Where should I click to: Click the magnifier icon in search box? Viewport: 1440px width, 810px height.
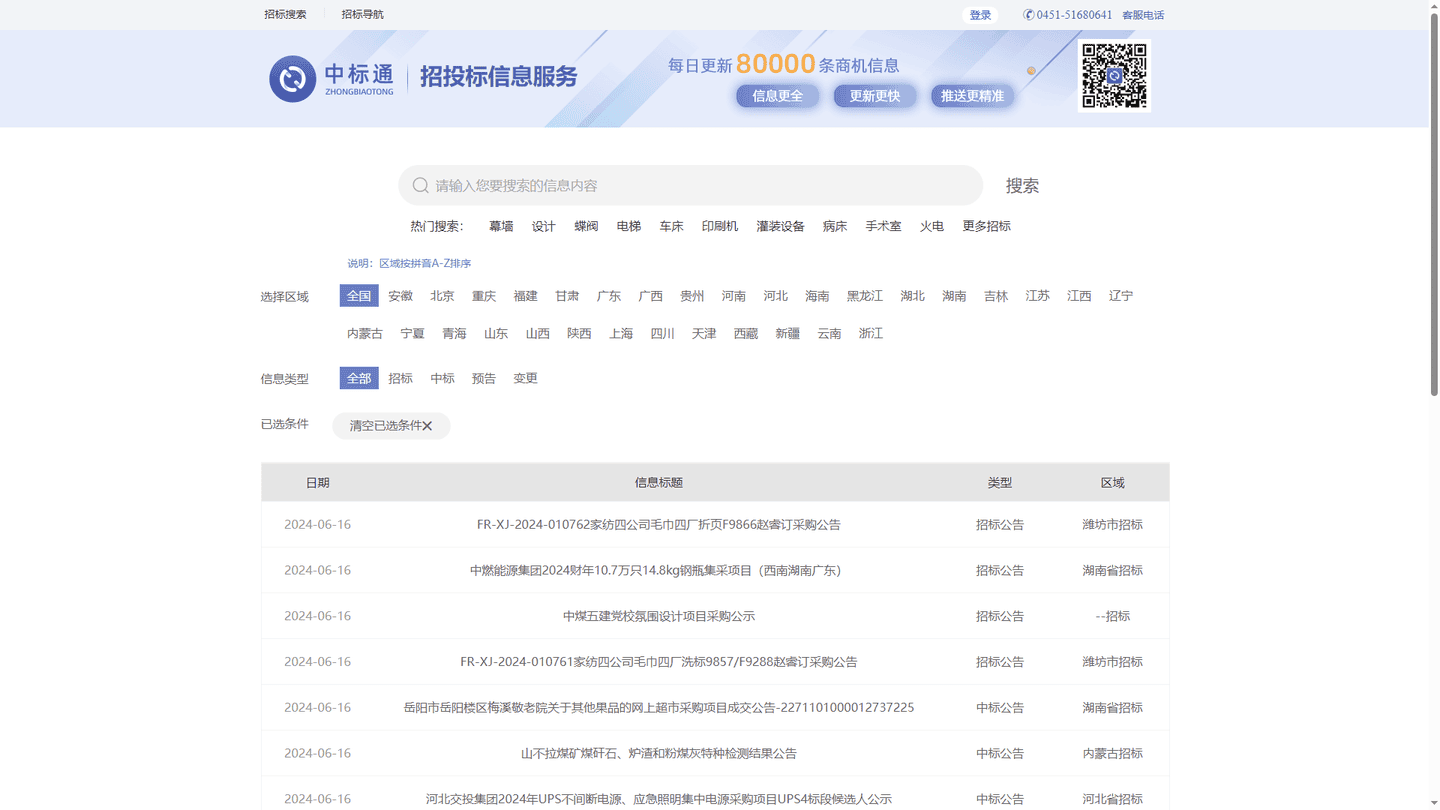[421, 185]
